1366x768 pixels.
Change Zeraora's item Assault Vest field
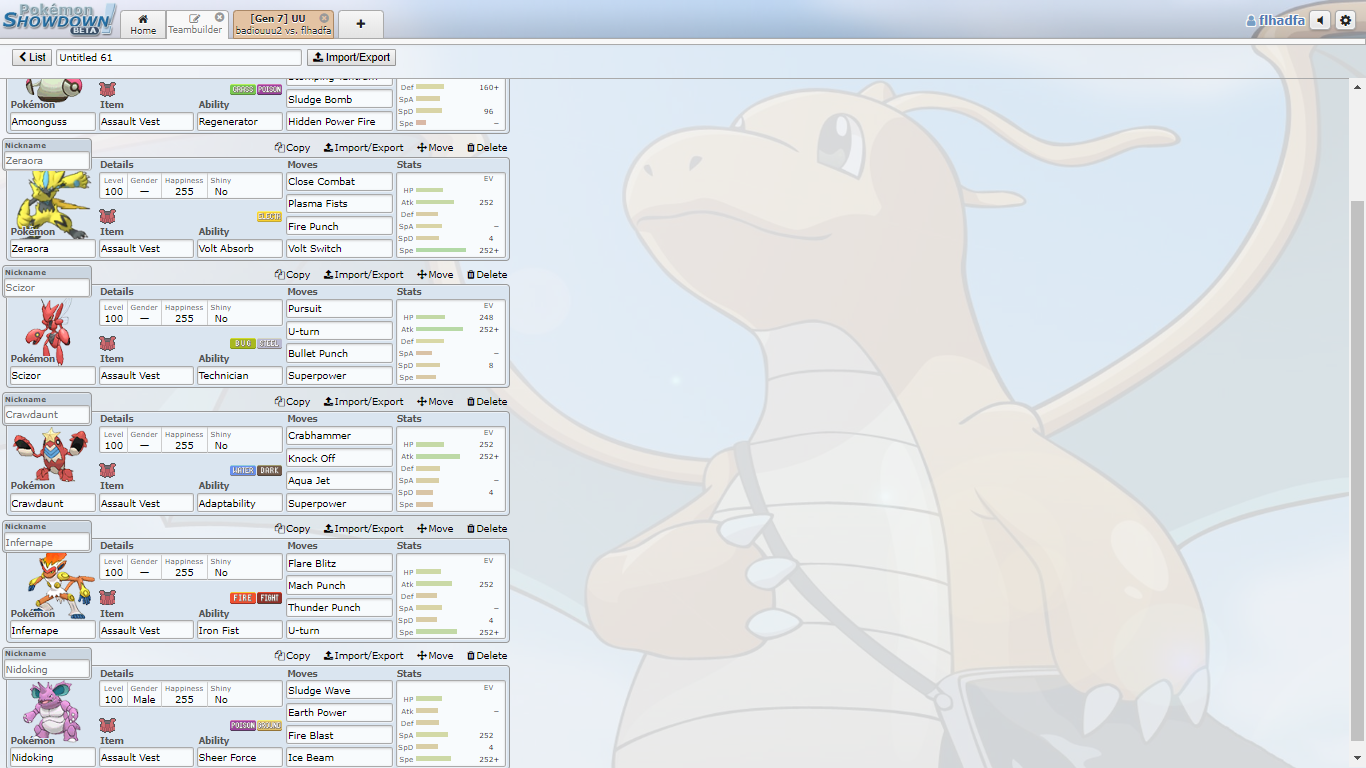(x=146, y=249)
